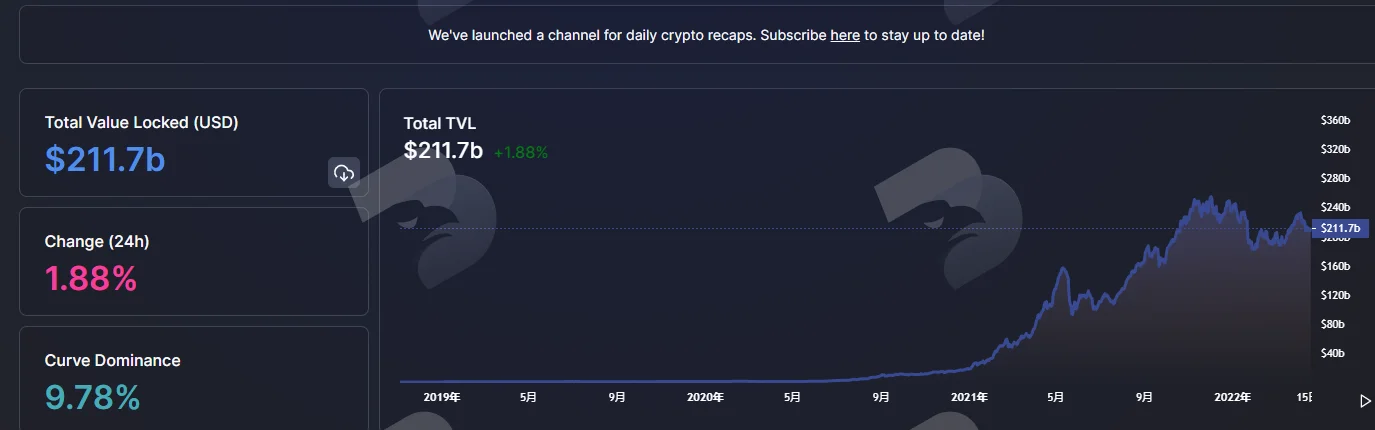Screen dimensions: 1375x430
Task: Select the Total Value Locked (USD) card
Action: pos(194,142)
